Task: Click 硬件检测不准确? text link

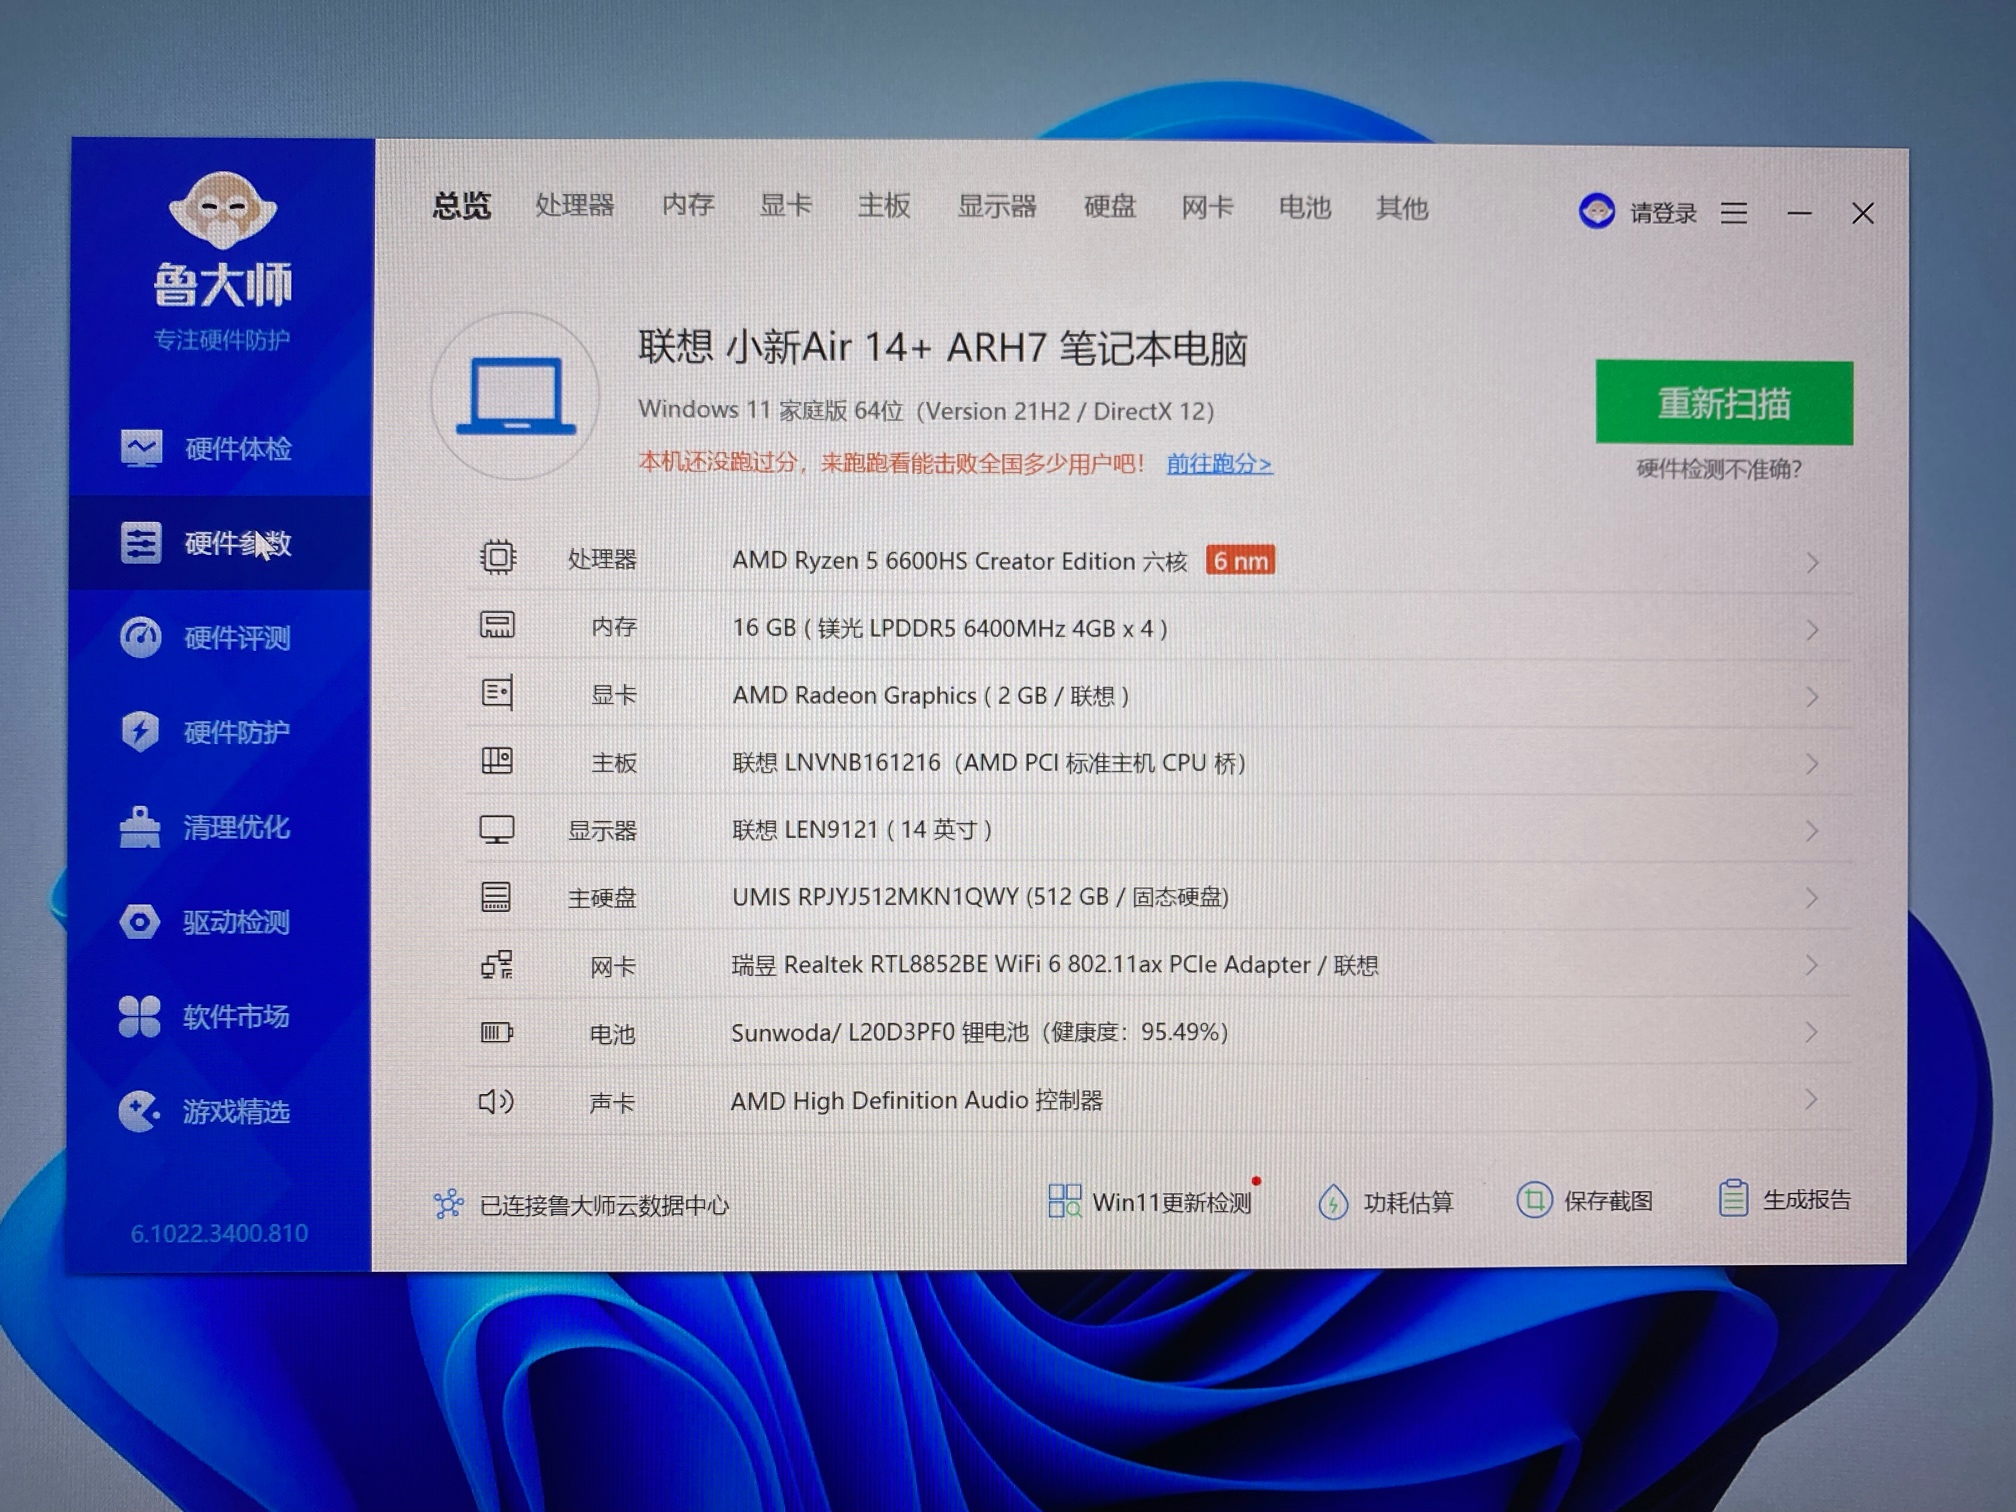Action: [1719, 469]
